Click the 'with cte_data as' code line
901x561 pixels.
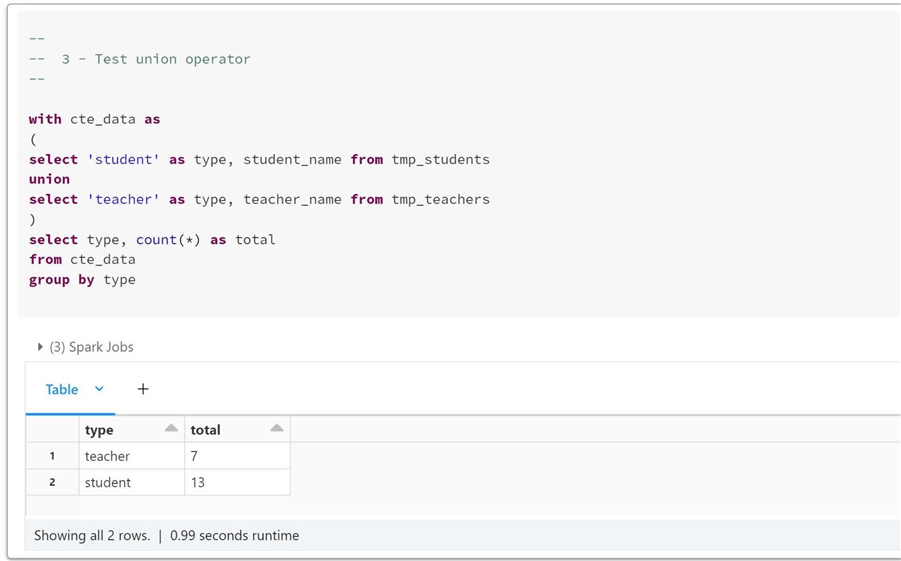pyautogui.click(x=94, y=119)
